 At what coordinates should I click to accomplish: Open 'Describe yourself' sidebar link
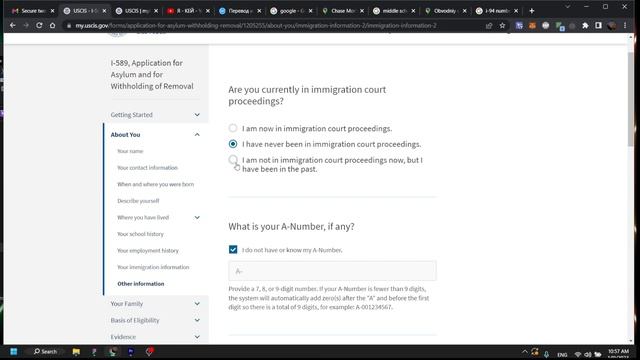138,201
